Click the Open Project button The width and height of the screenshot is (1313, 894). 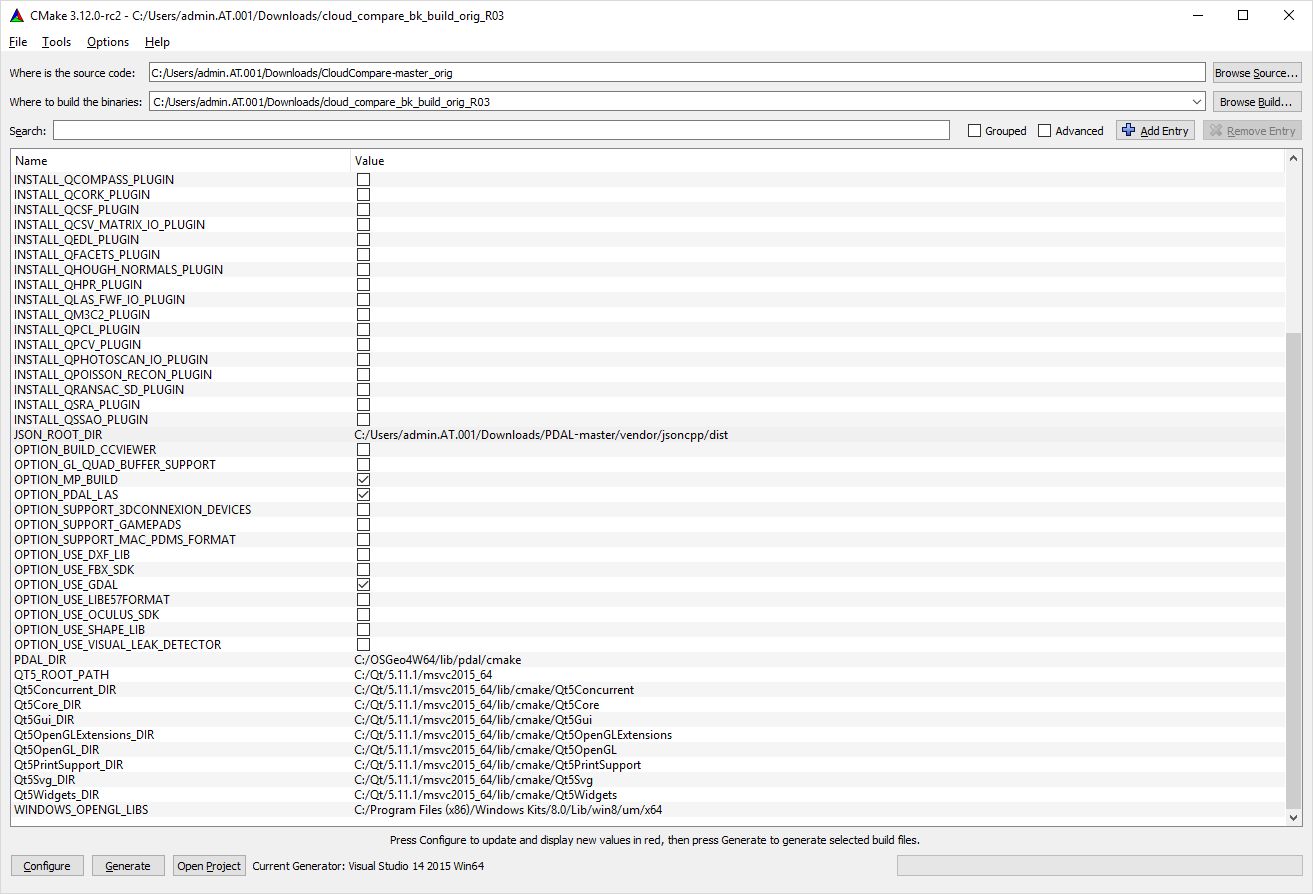point(209,866)
